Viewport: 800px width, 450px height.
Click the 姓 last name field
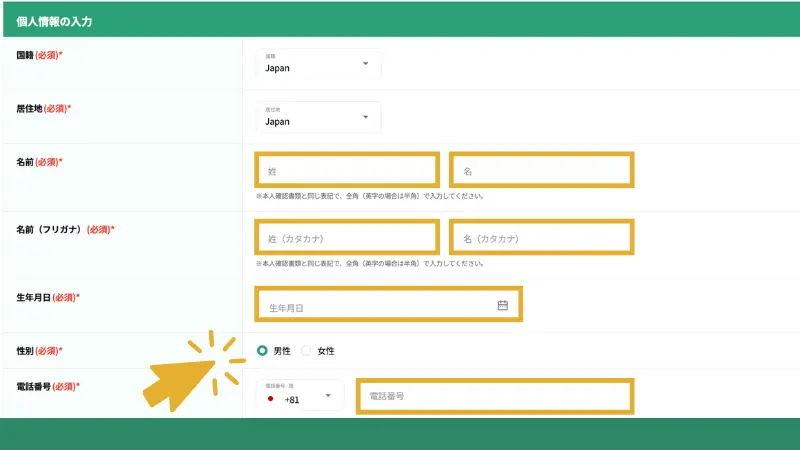click(x=347, y=170)
